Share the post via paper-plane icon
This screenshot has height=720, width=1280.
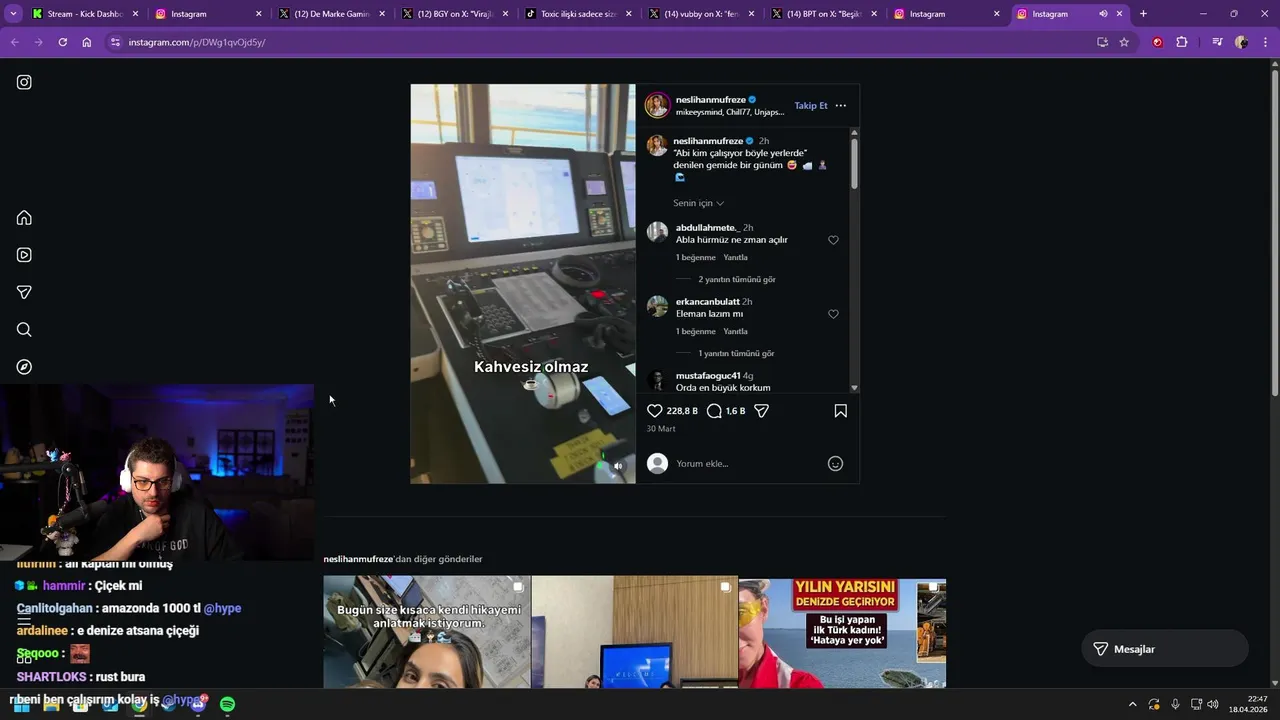[x=761, y=411]
